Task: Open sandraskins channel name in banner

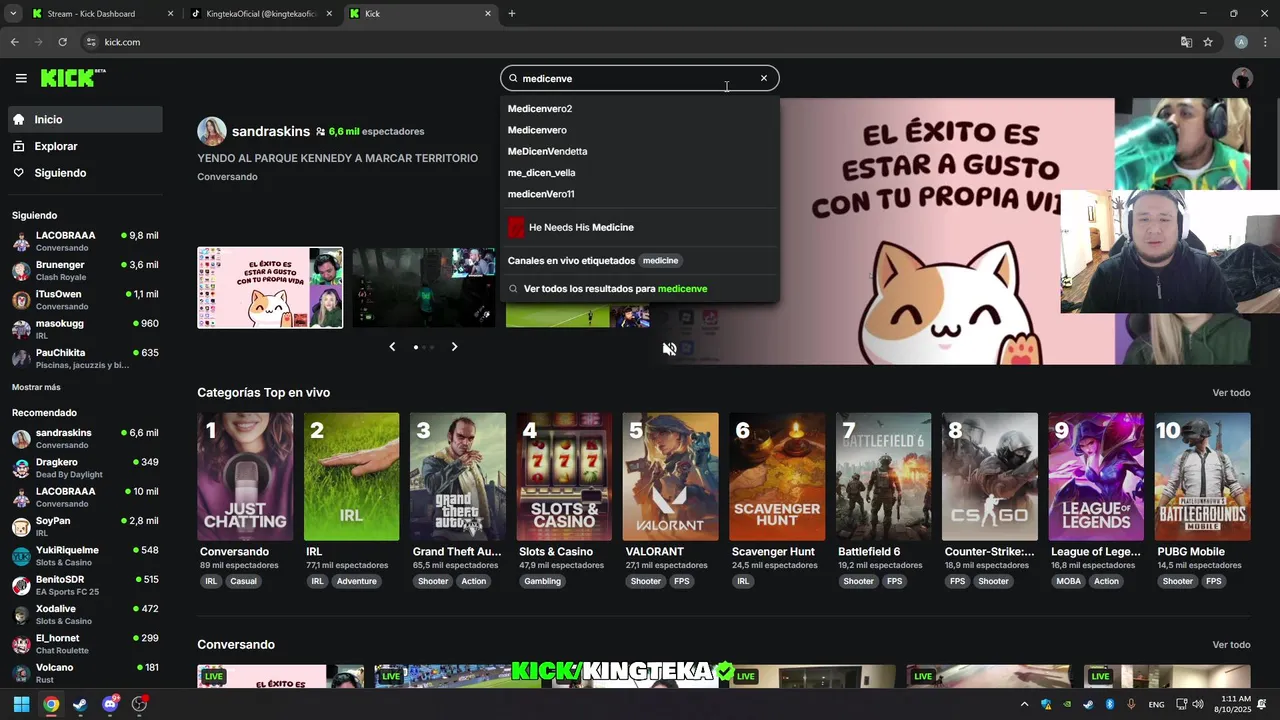Action: (271, 131)
